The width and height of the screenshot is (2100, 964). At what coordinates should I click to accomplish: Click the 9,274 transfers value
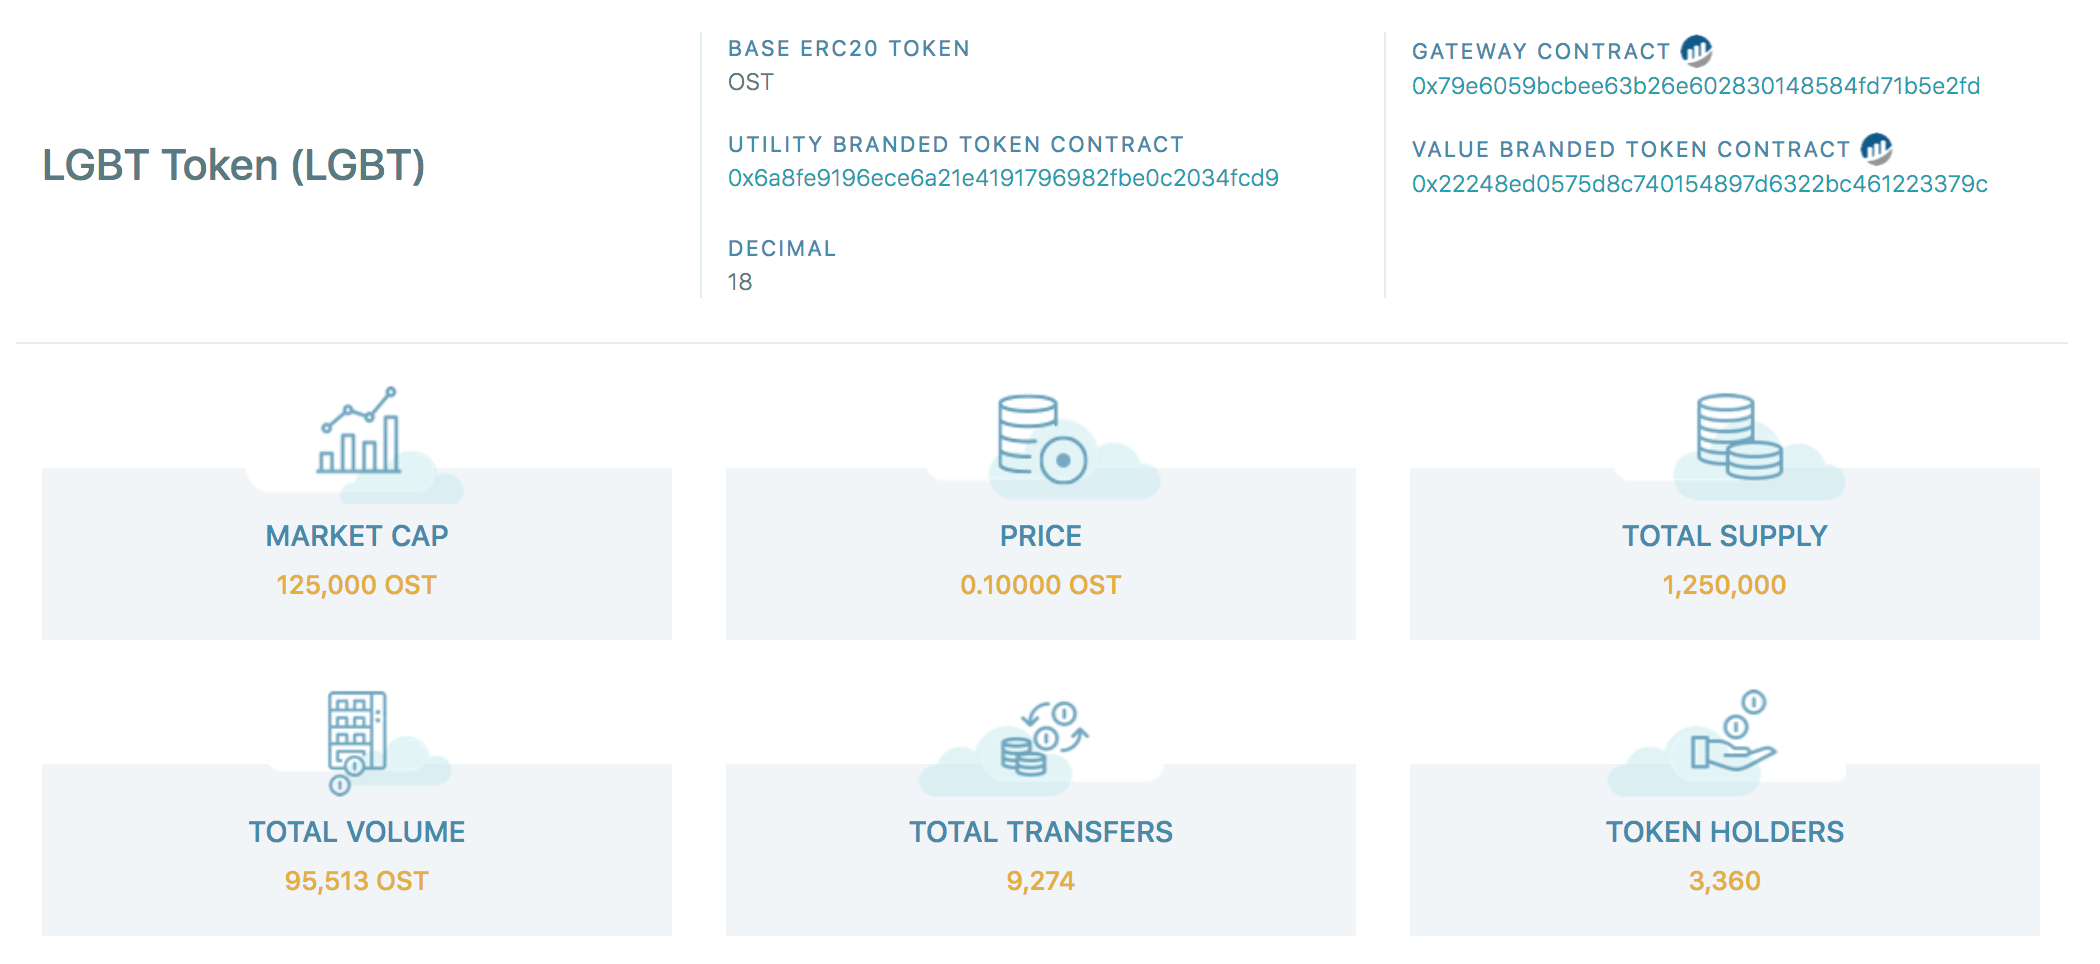tap(1041, 881)
